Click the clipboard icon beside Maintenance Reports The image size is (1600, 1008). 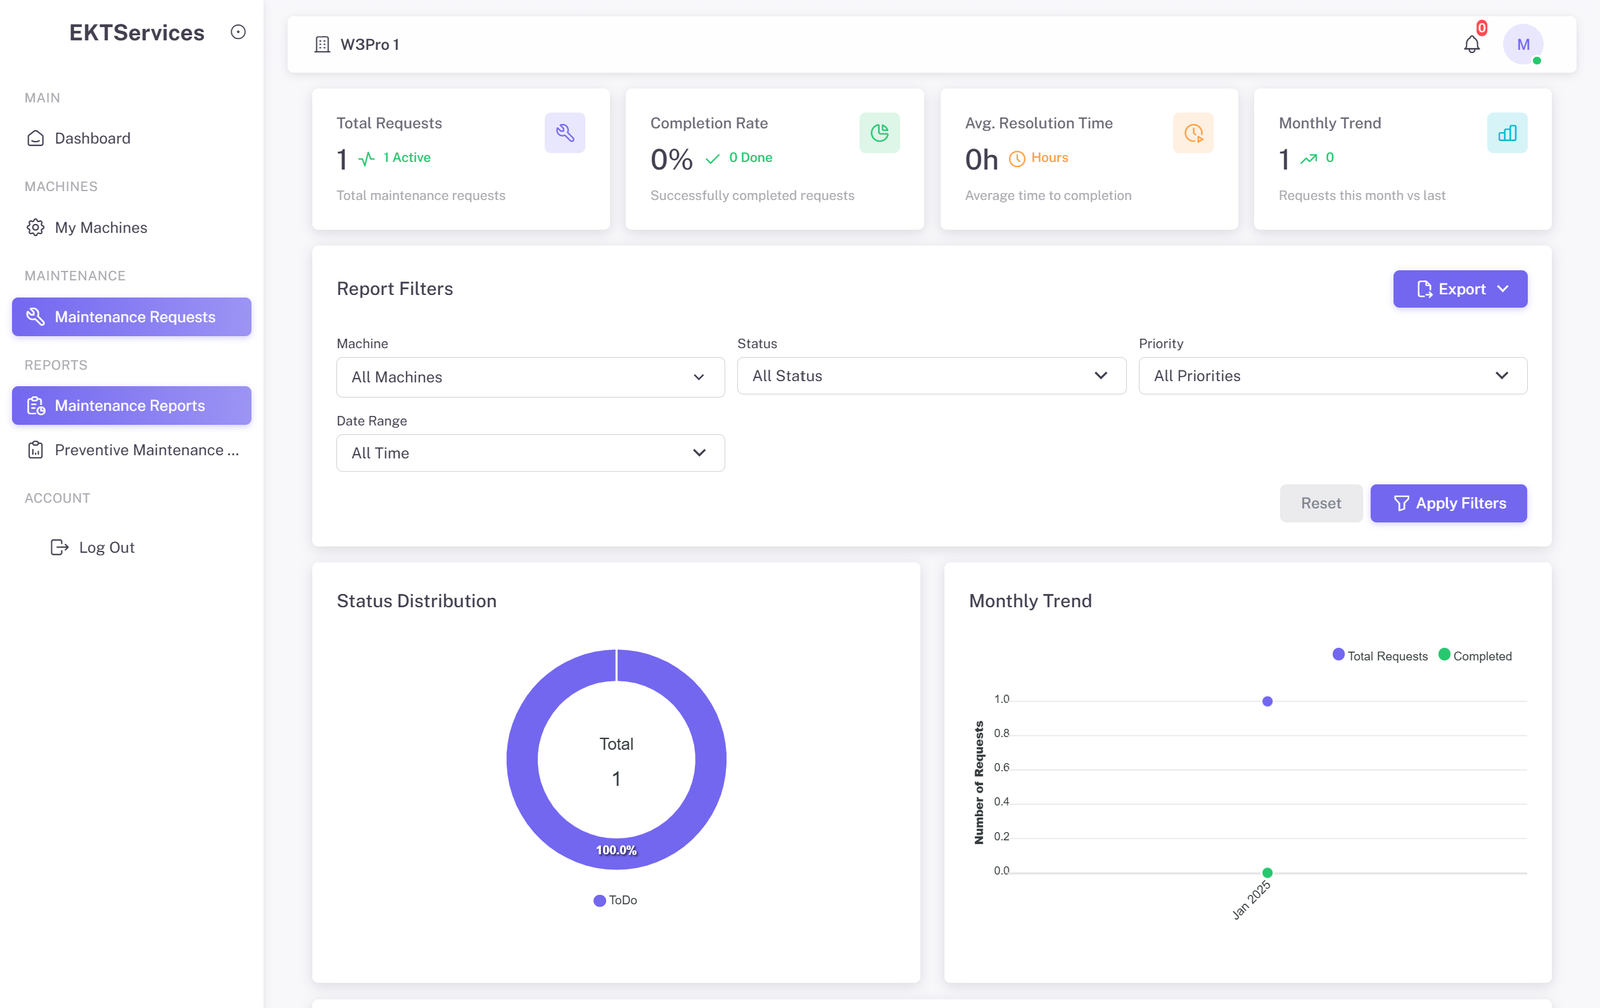tap(36, 405)
